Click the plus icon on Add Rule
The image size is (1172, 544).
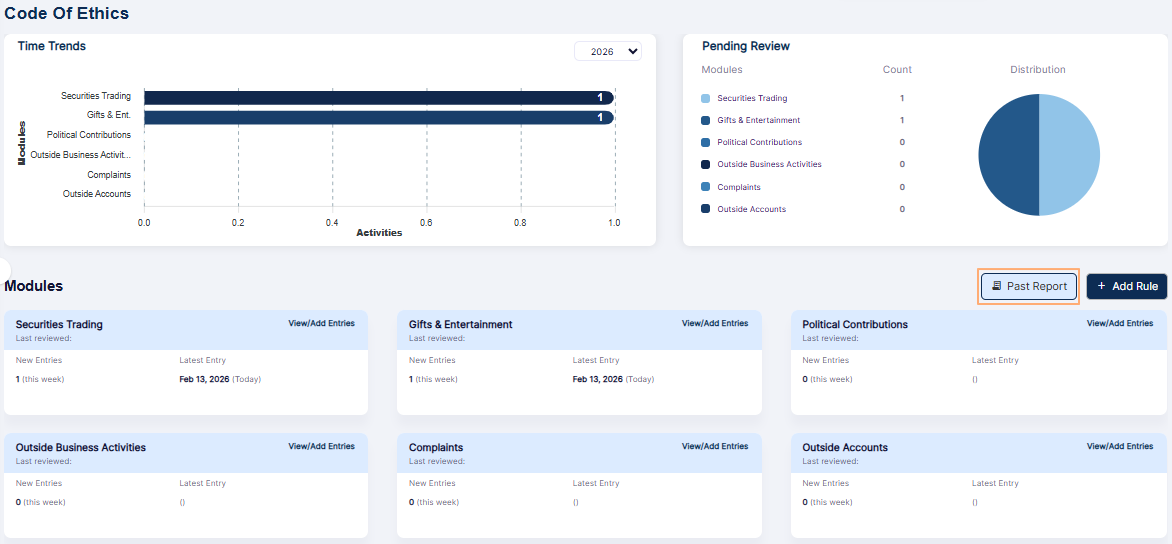pyautogui.click(x=1101, y=286)
